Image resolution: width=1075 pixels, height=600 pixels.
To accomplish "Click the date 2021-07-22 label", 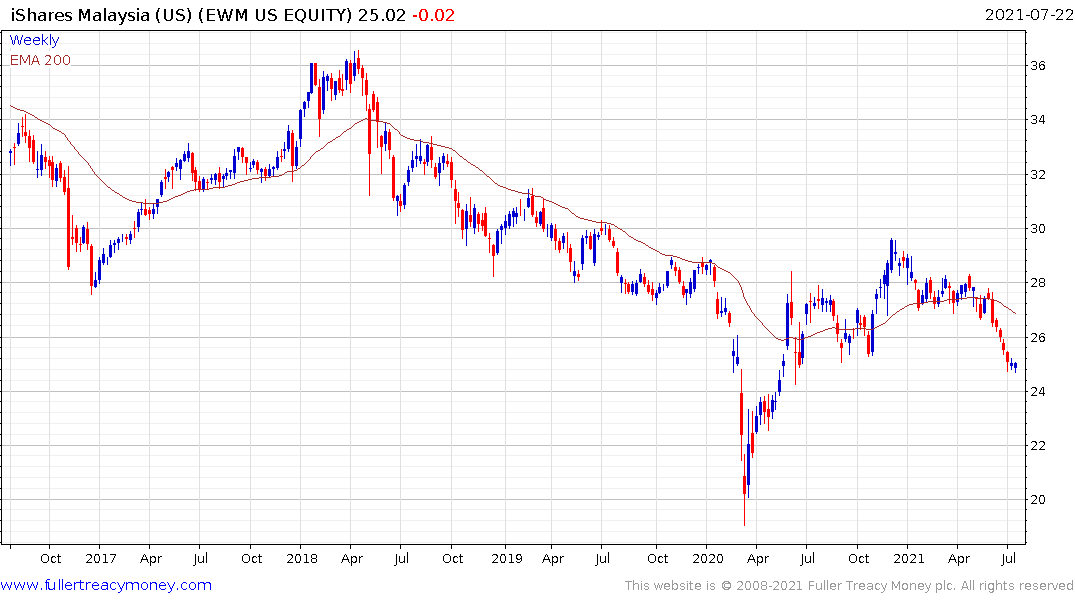I will 1029,14.
